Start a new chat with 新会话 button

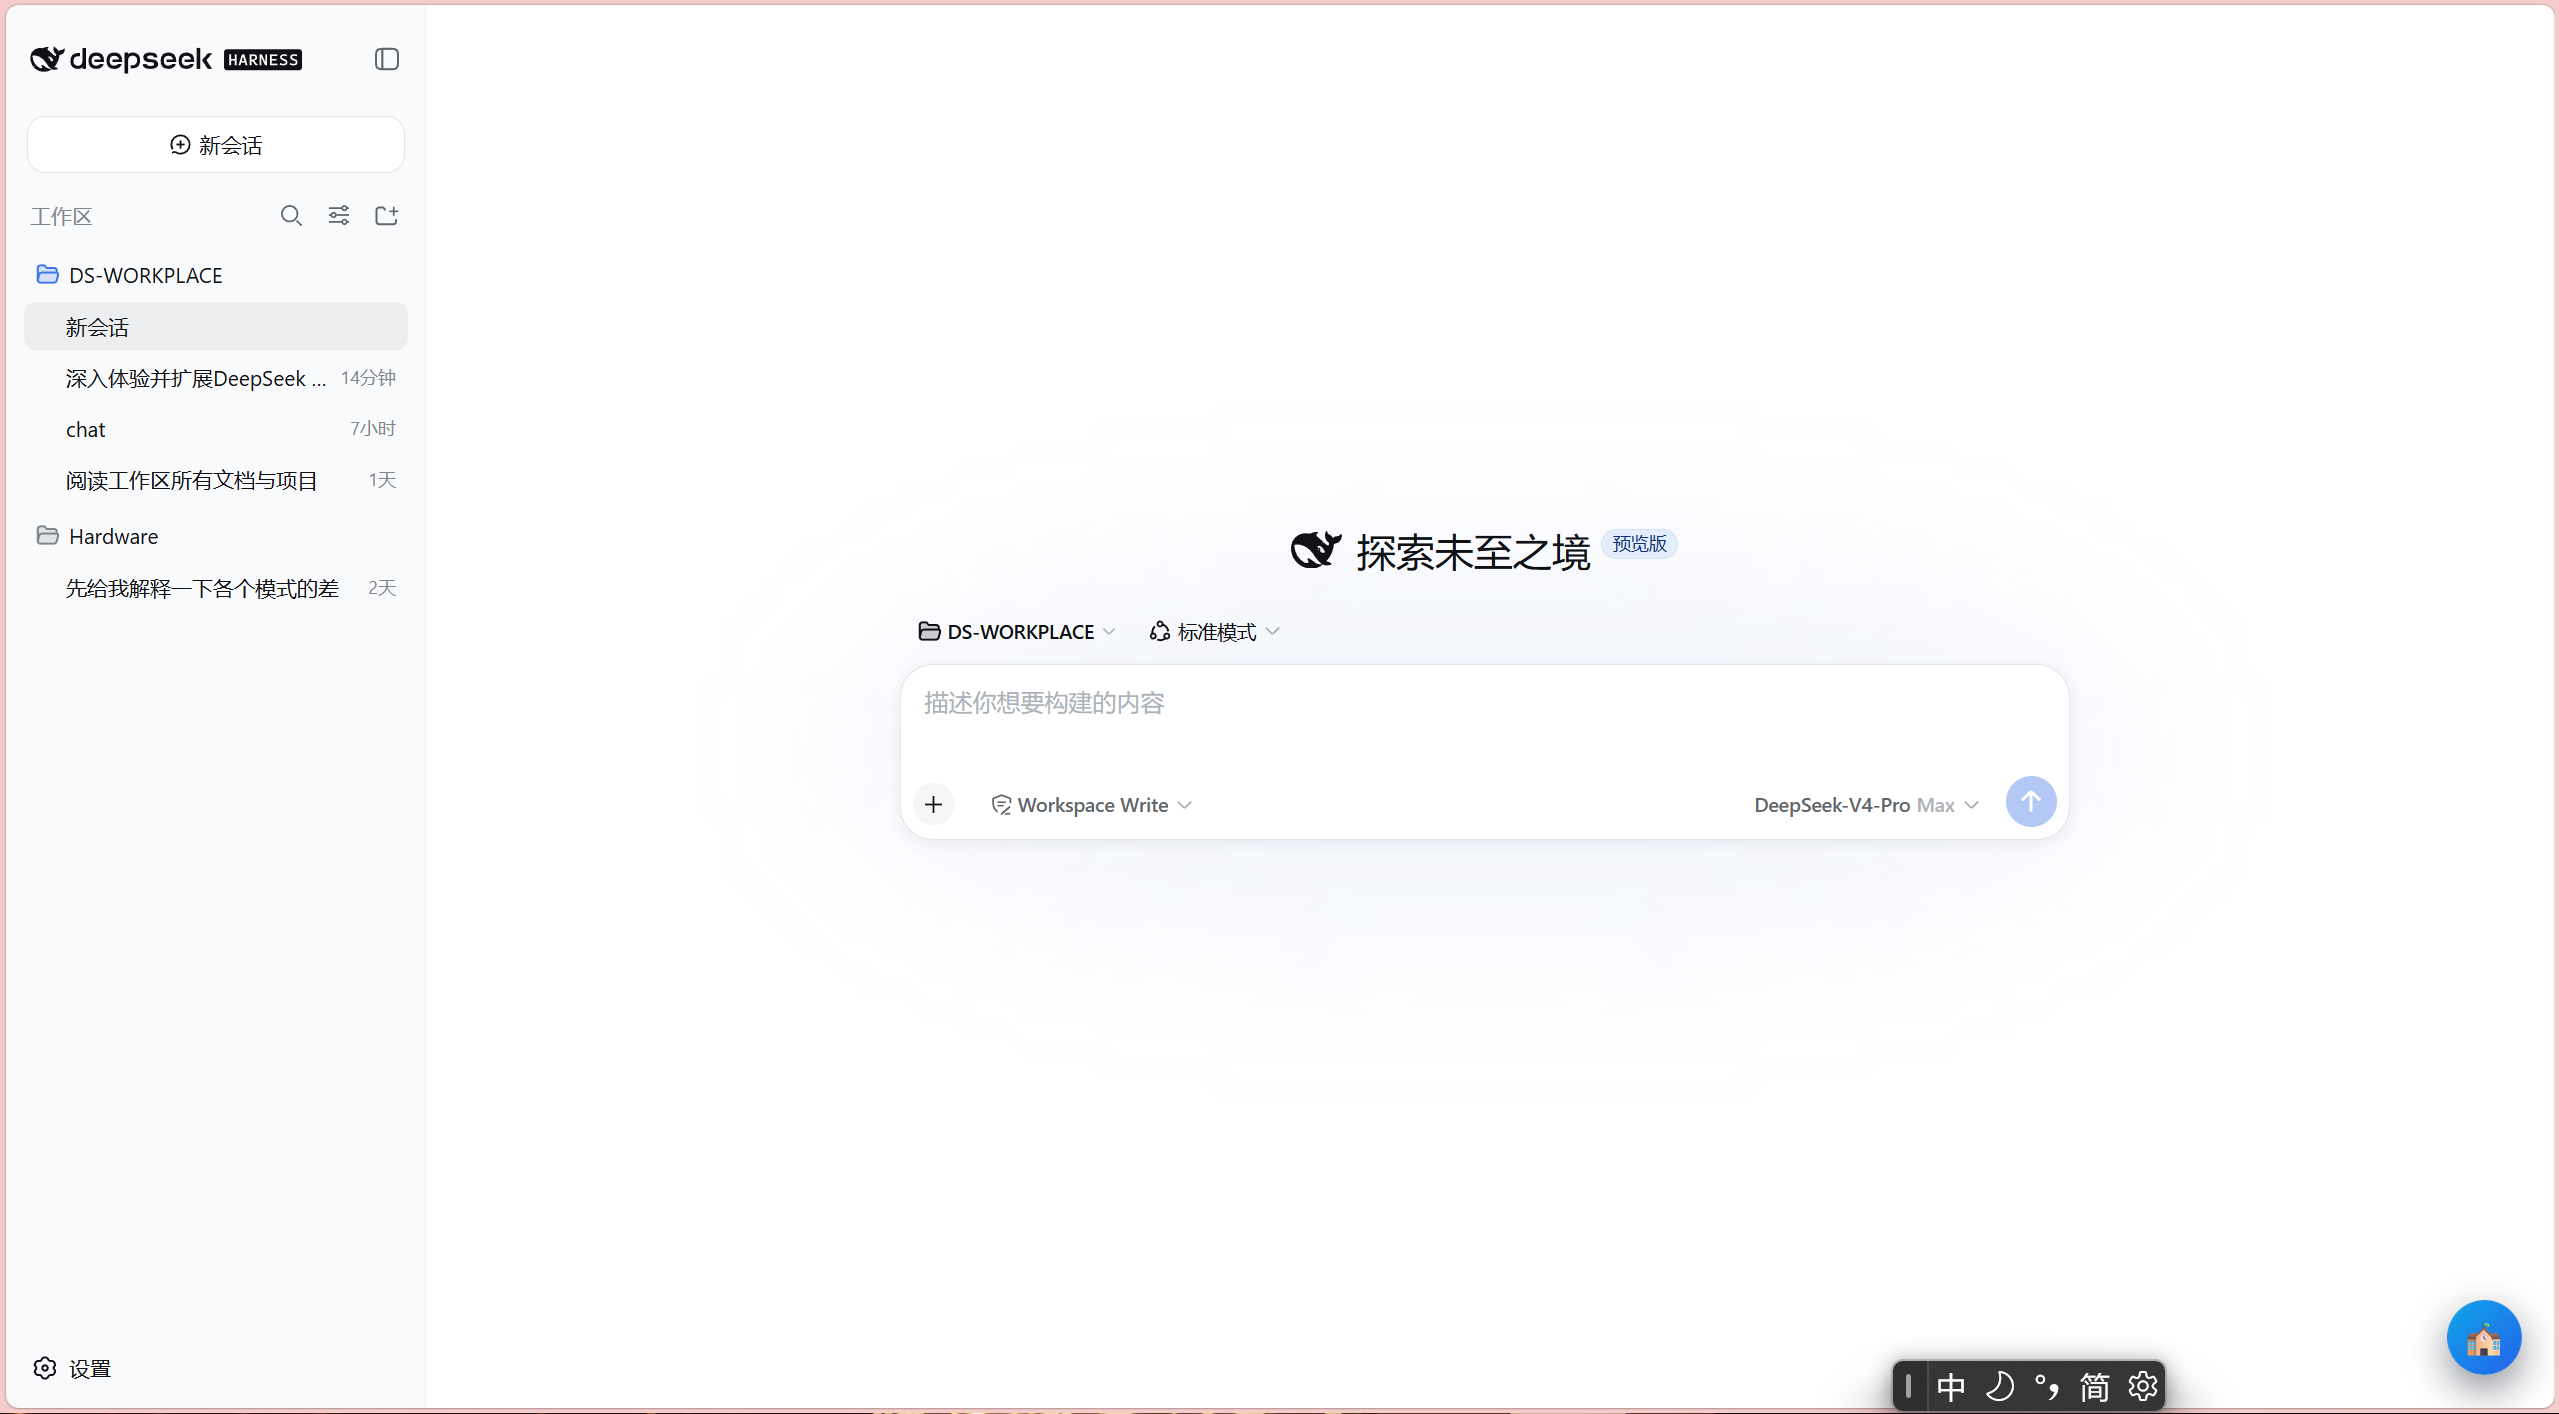point(216,145)
